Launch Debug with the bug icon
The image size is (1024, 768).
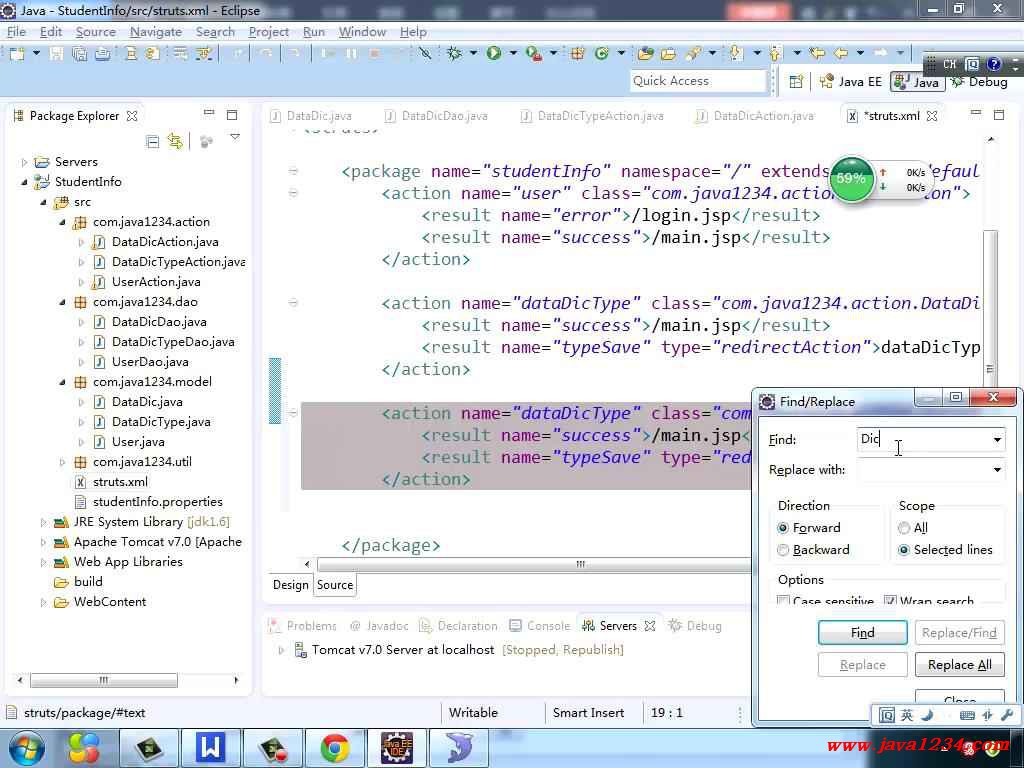tap(454, 54)
